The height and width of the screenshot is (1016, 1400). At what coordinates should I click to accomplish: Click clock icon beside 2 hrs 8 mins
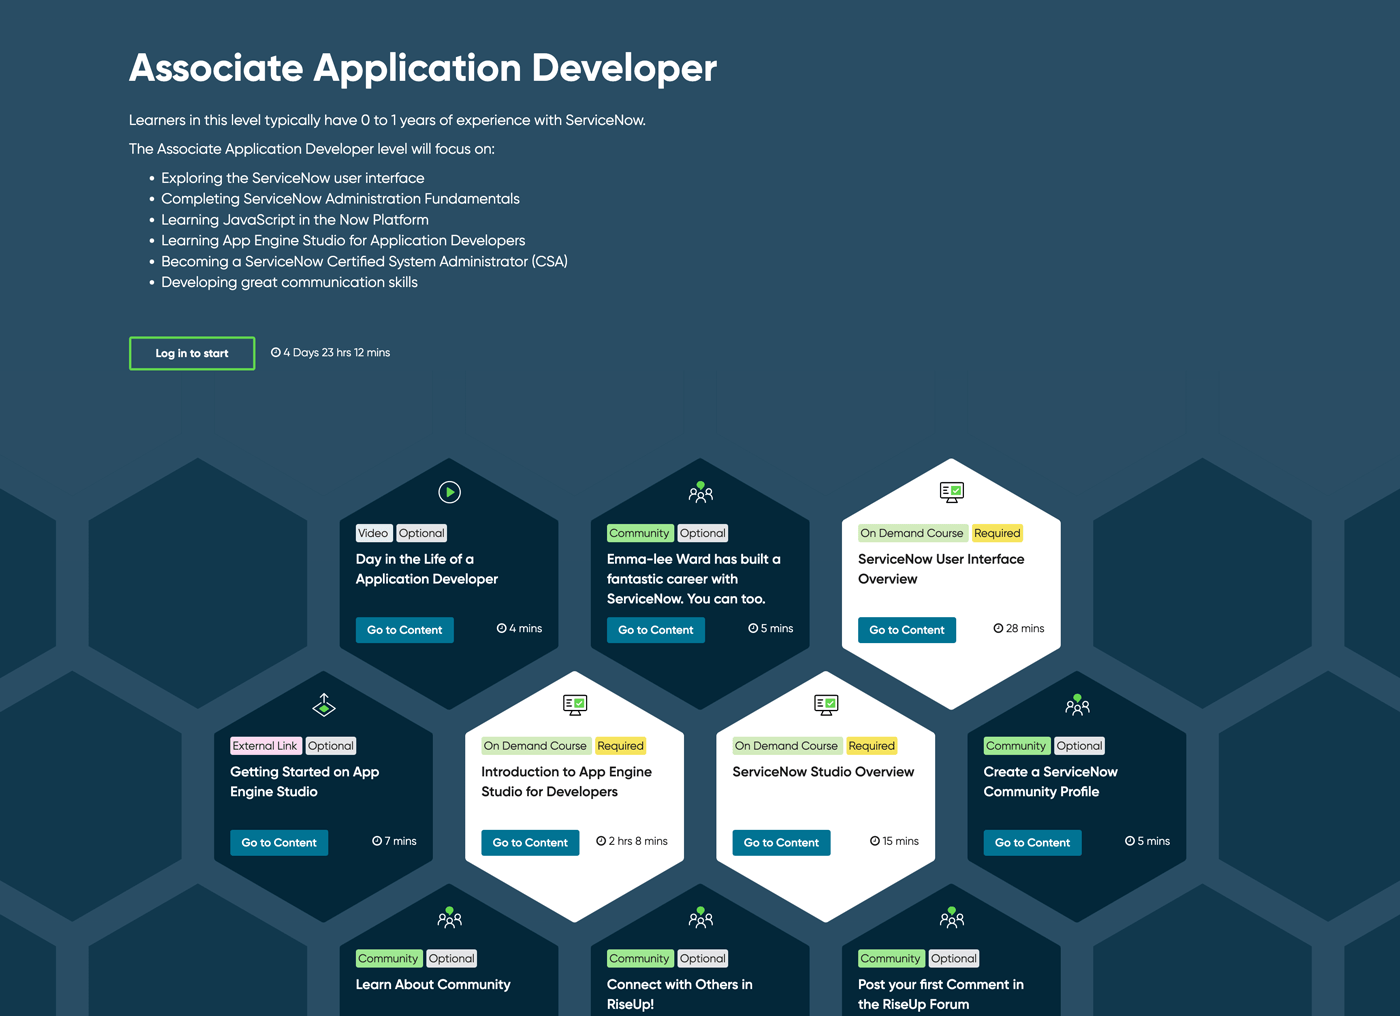(601, 841)
